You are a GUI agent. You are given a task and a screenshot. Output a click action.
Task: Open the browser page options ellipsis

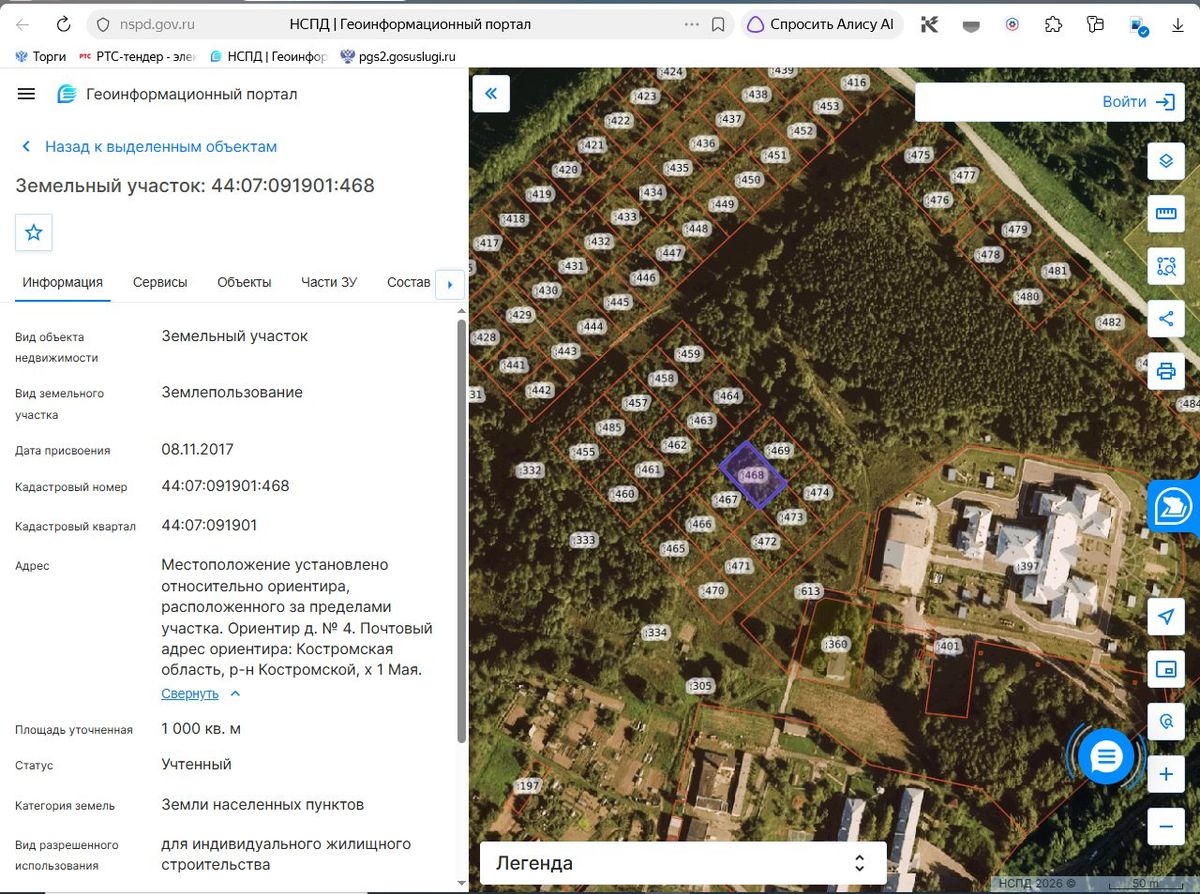coord(691,24)
